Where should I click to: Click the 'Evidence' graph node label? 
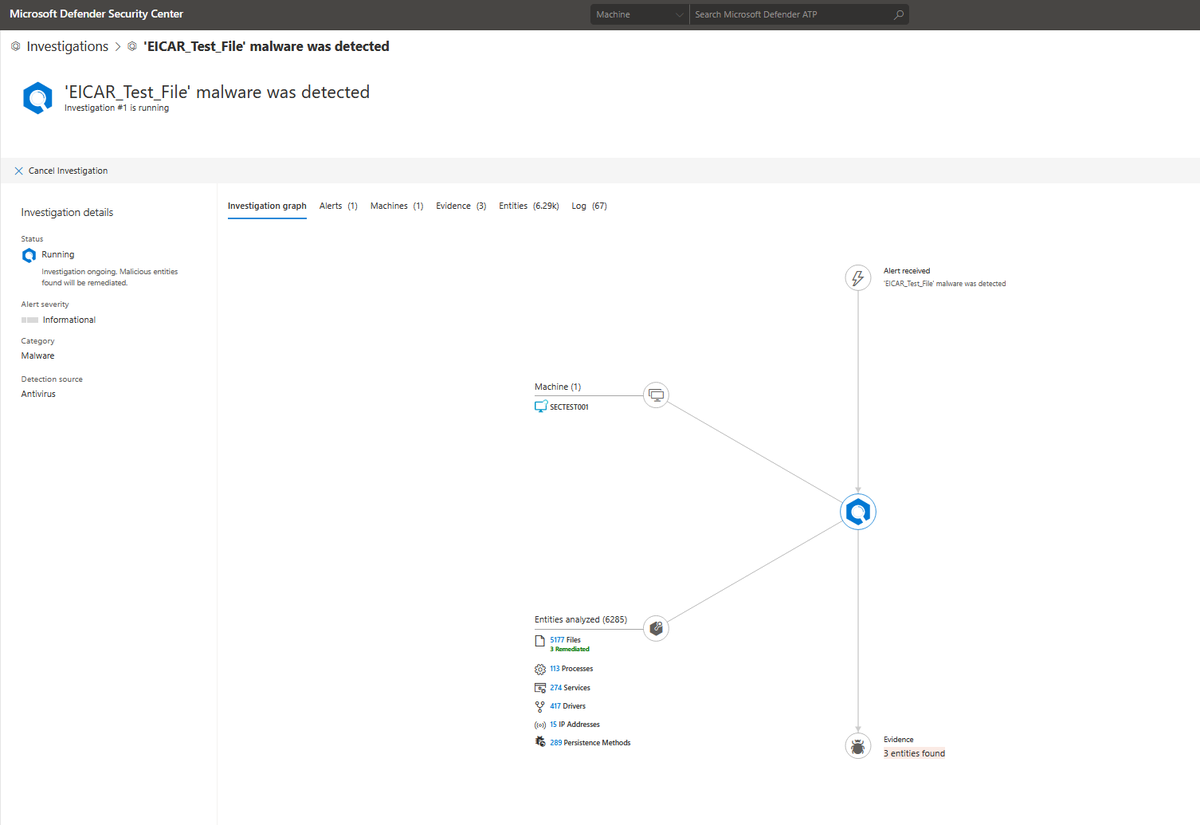[x=899, y=740]
